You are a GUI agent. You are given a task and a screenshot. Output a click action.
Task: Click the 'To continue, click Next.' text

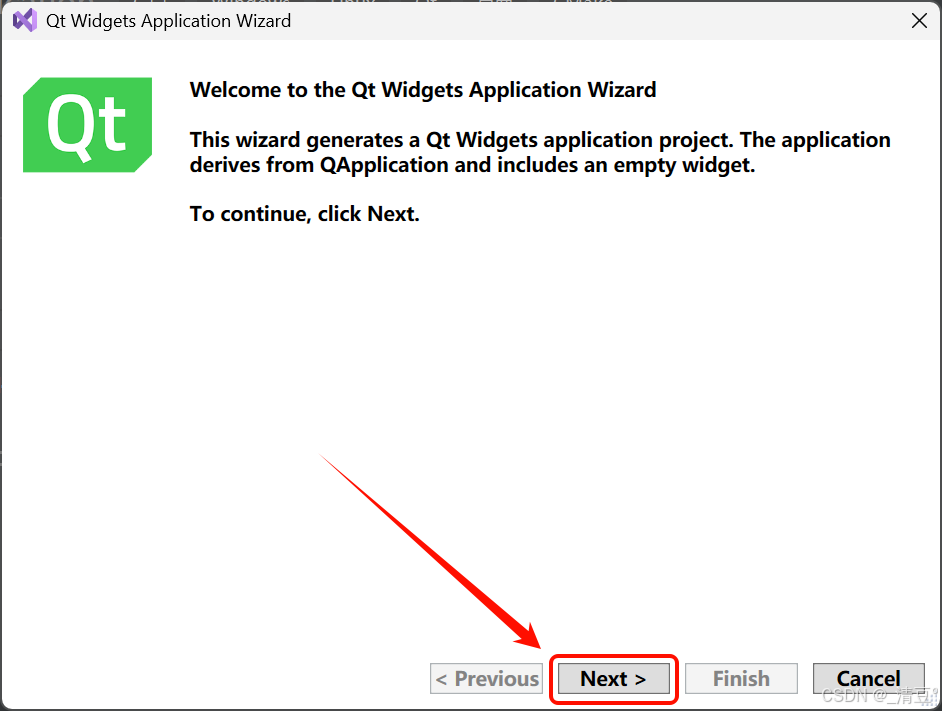click(x=305, y=214)
